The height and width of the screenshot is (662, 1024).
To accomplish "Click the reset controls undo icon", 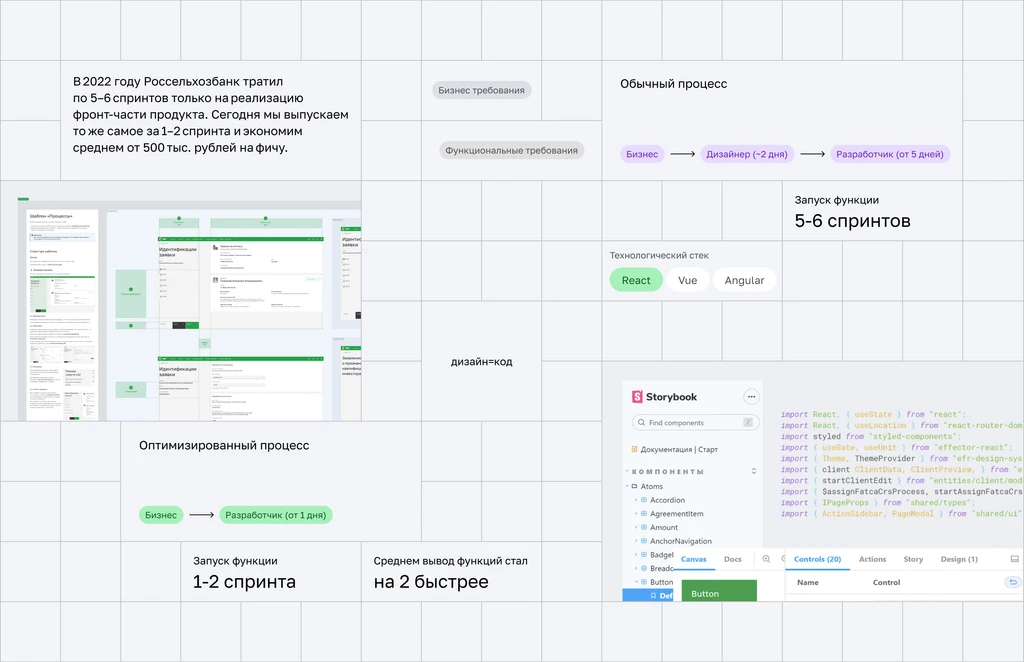I will [1013, 582].
